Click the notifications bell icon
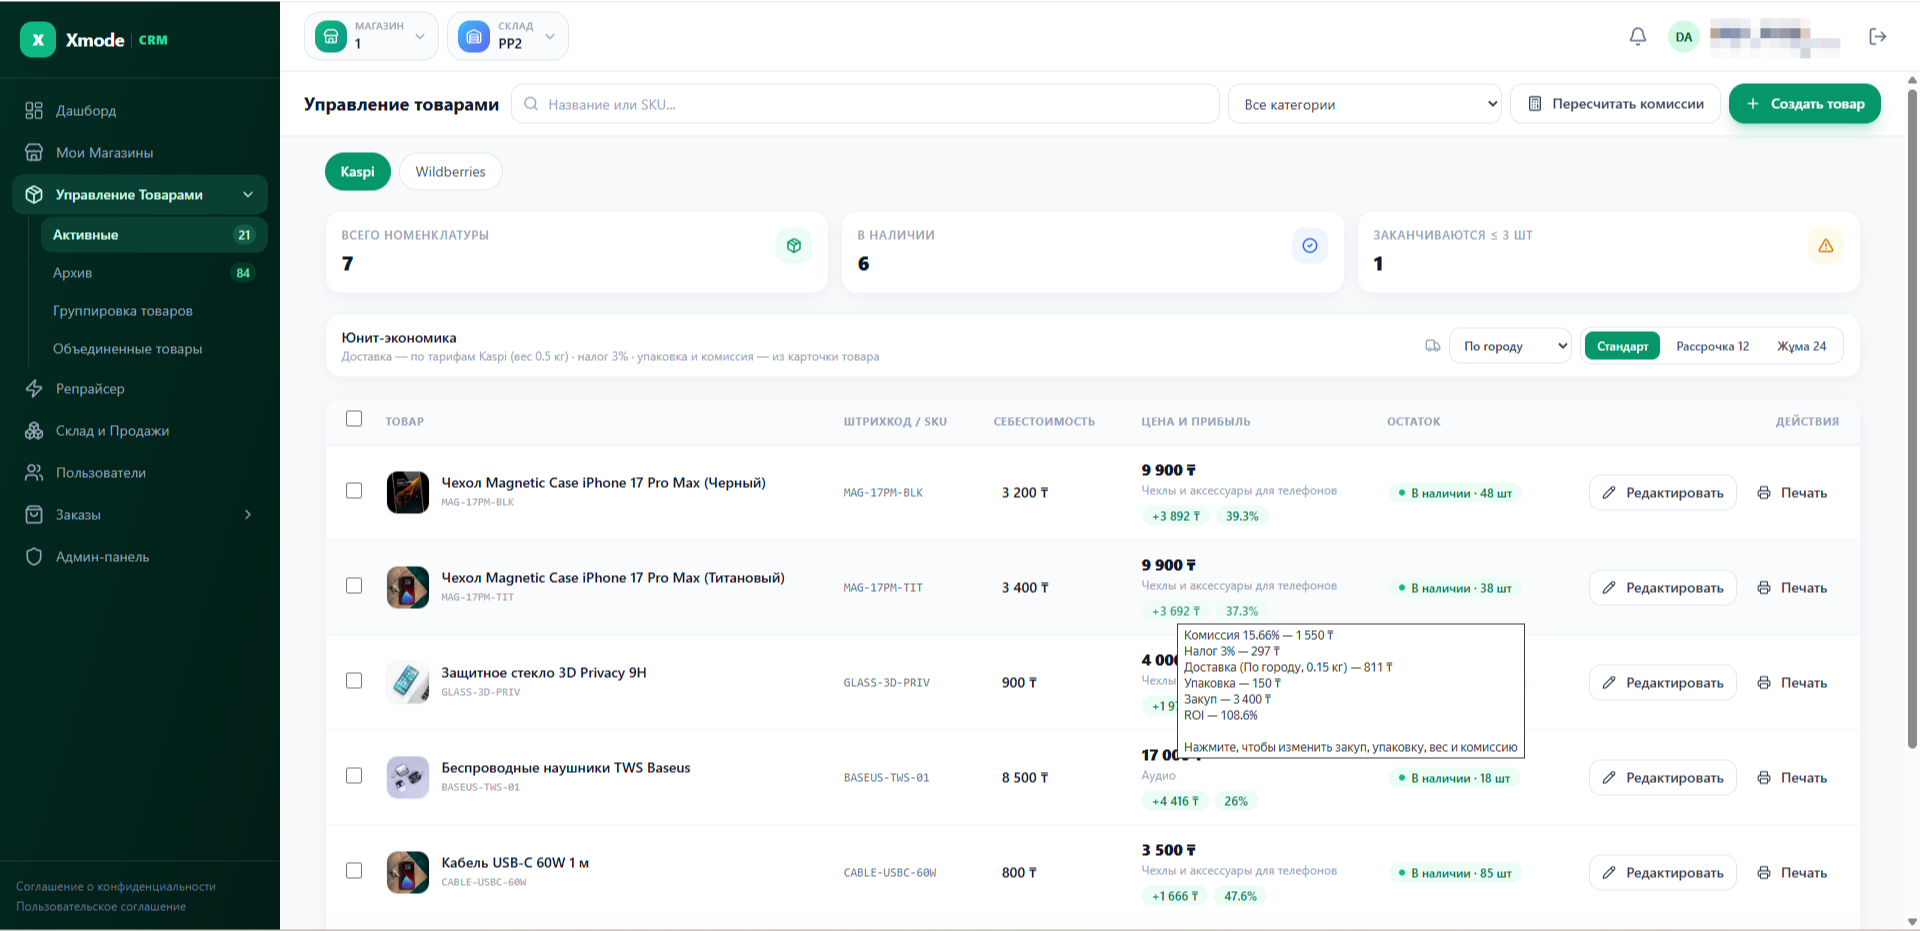The image size is (1920, 931). click(x=1638, y=37)
